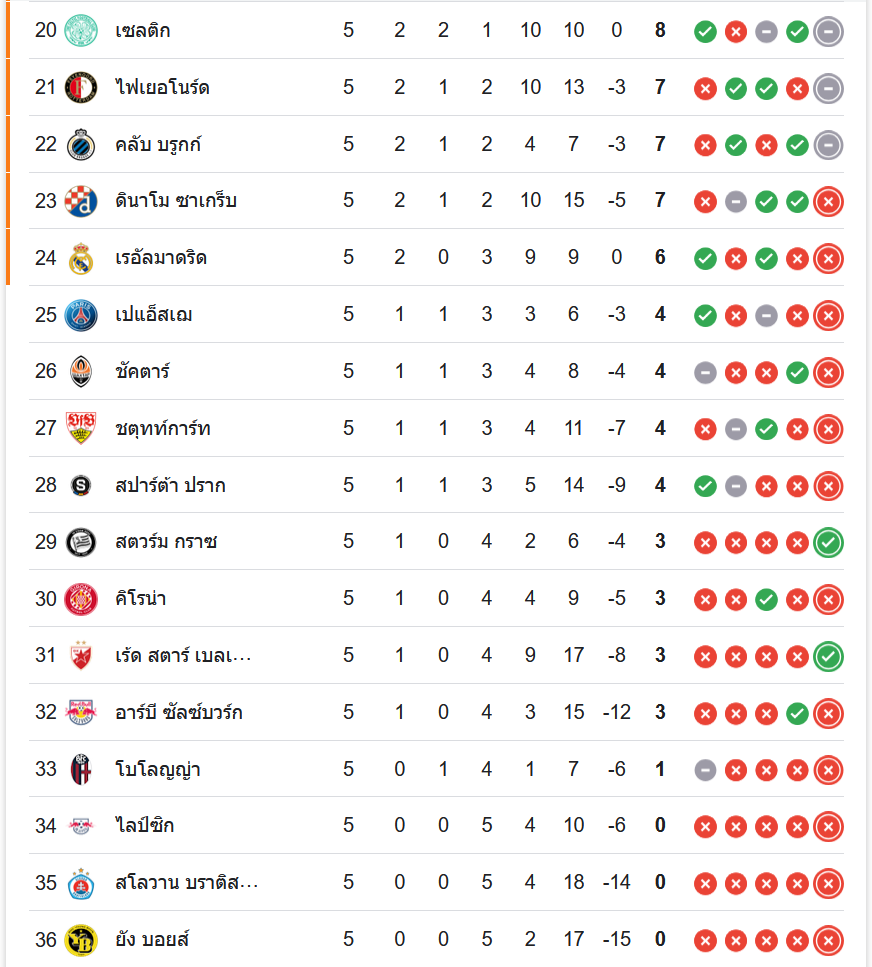The image size is (872, 967).
Task: Click Red Star Belgrade's circled green win icon
Action: 828,656
